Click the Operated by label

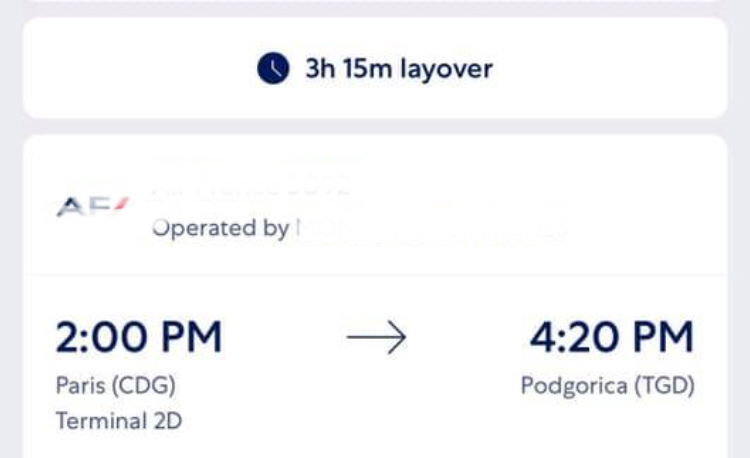221,228
